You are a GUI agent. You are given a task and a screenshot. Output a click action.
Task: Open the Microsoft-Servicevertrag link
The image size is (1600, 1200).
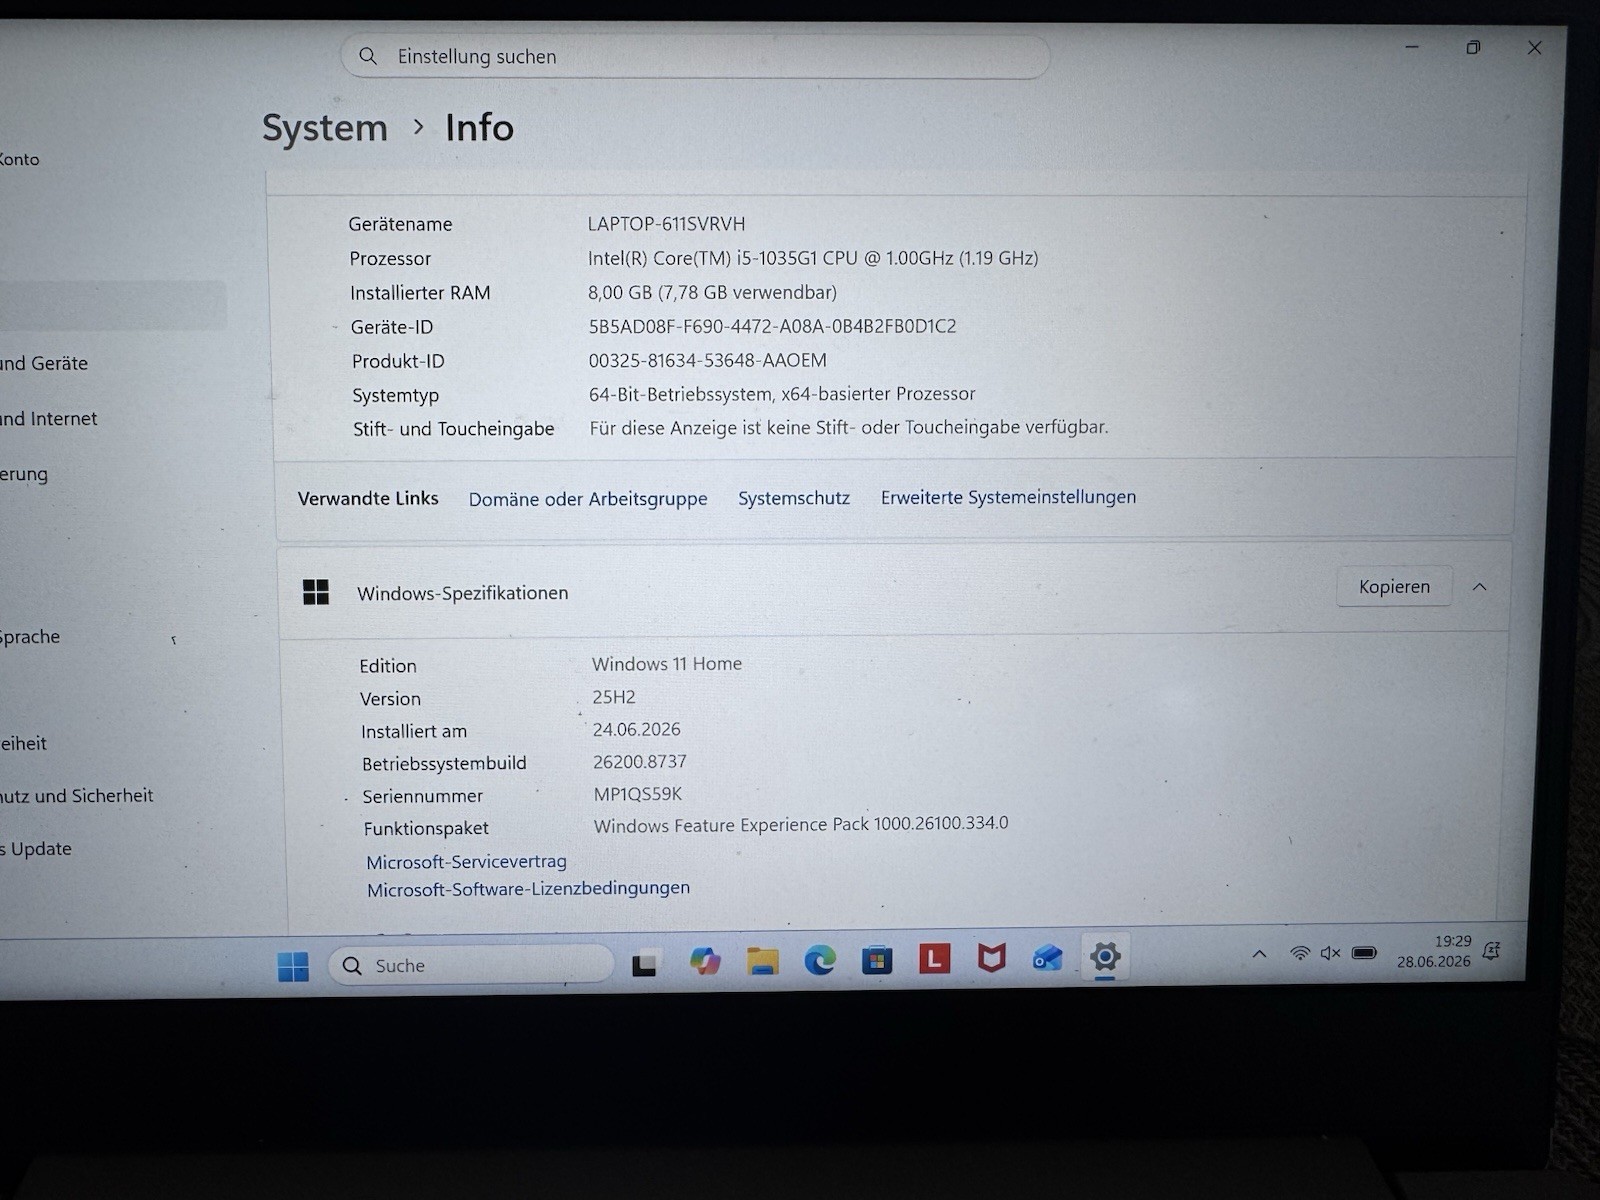(466, 862)
